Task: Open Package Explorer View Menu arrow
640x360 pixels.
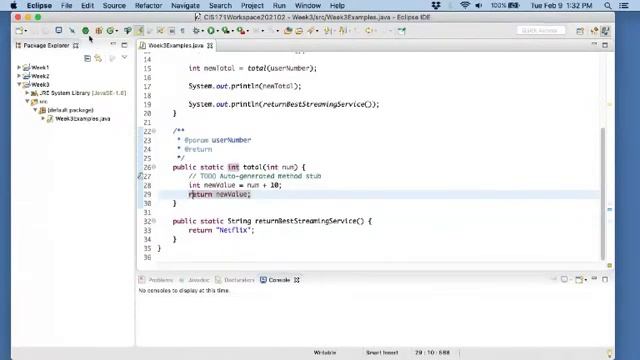Action: coord(124,58)
